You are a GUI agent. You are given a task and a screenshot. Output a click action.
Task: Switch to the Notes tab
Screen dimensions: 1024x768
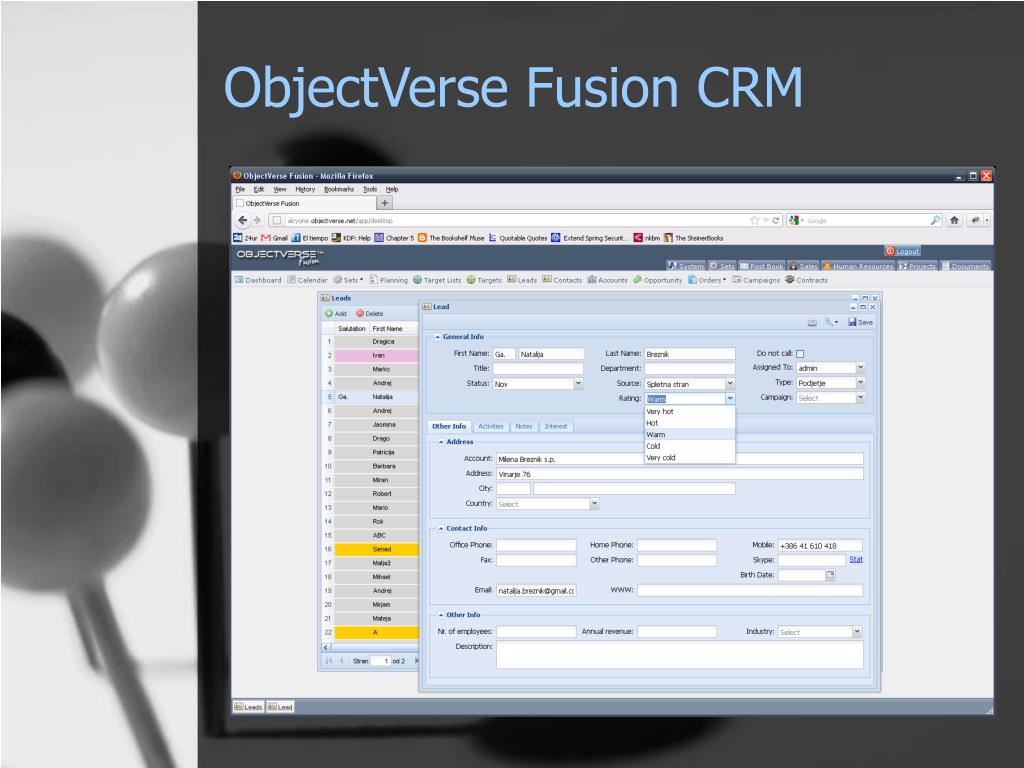pos(524,426)
